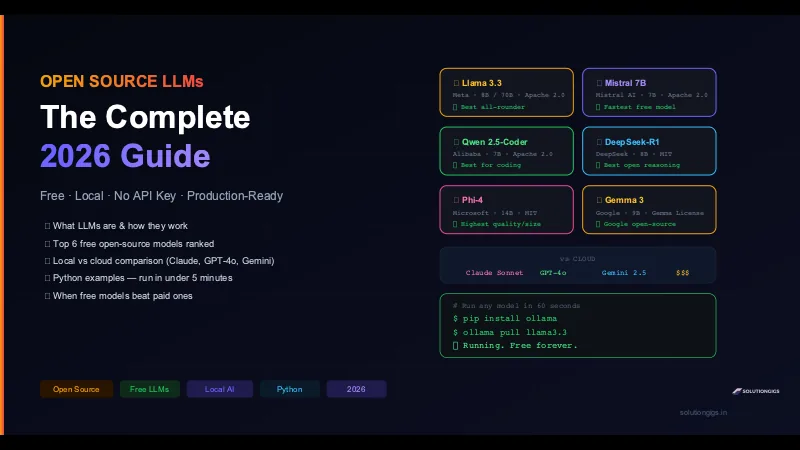Click 'DeepSeek · 8B · MIT' line
800x450 pixels.
[x=634, y=154]
